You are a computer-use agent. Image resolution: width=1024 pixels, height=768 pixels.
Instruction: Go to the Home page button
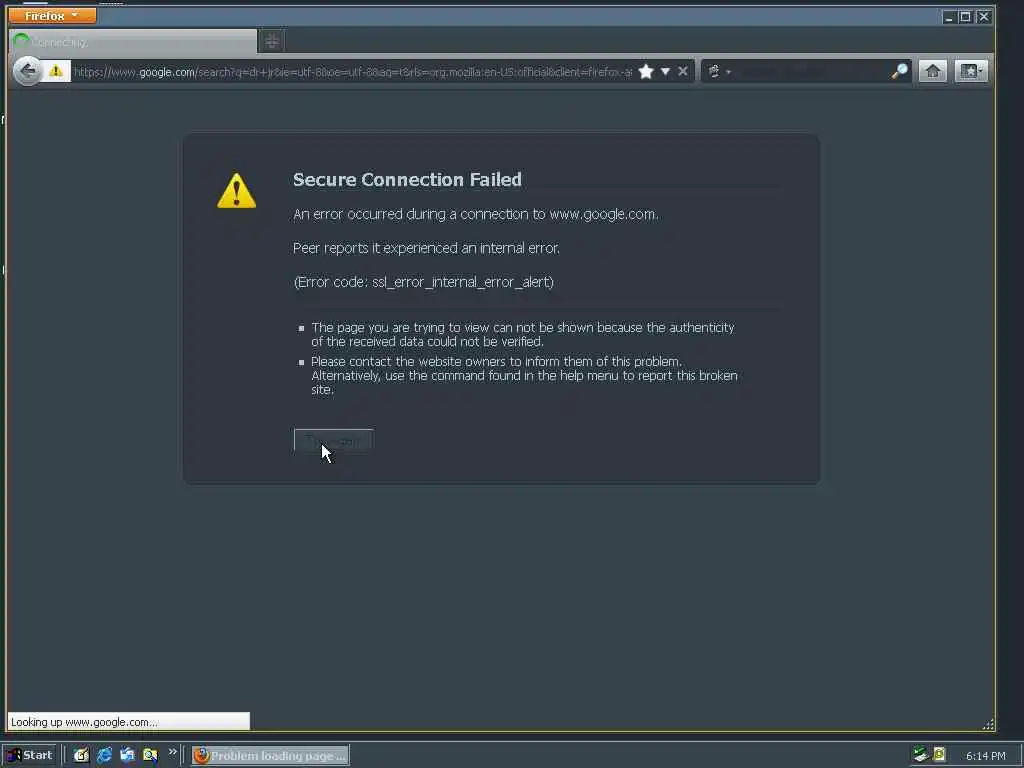(x=932, y=71)
